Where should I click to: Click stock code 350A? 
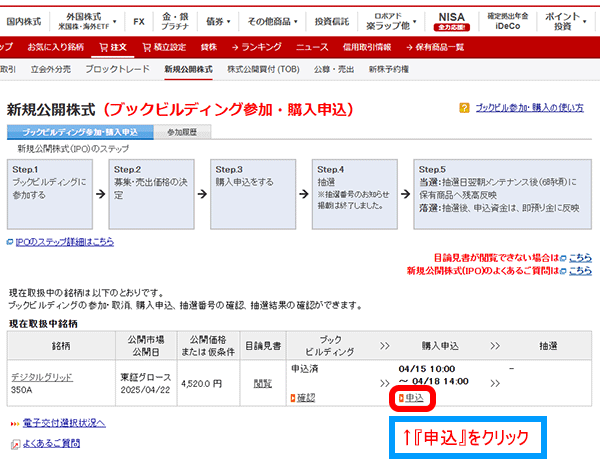[x=22, y=390]
